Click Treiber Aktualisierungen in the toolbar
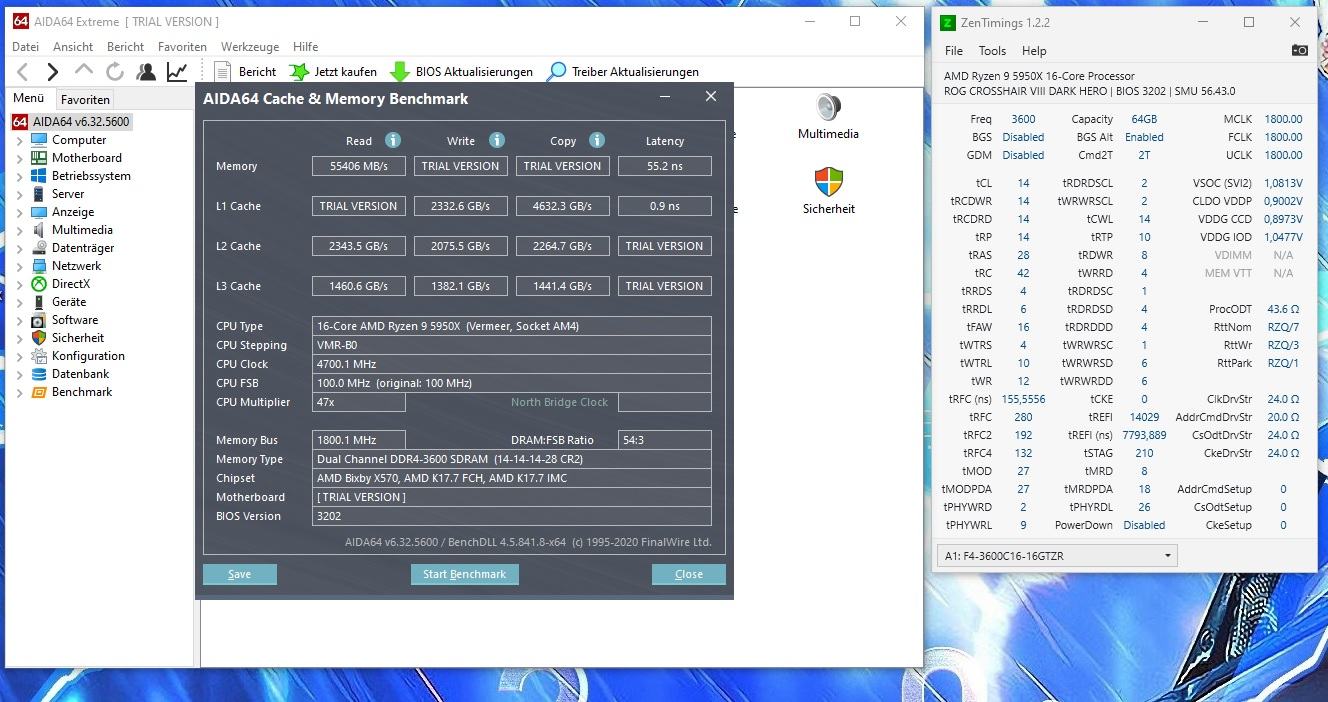 click(x=623, y=72)
